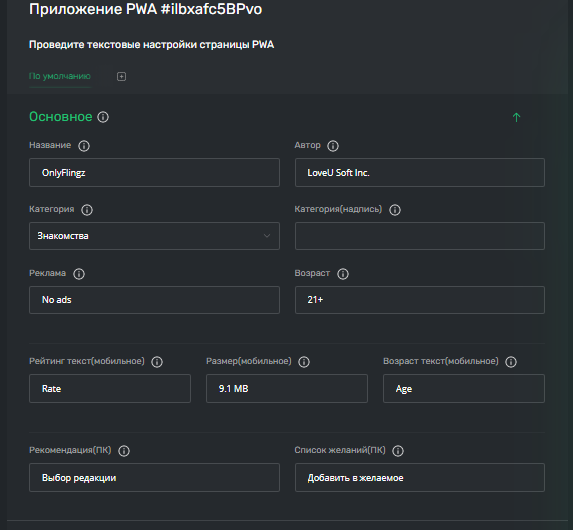
Task: Add new tab with plus icon
Action: [122, 76]
